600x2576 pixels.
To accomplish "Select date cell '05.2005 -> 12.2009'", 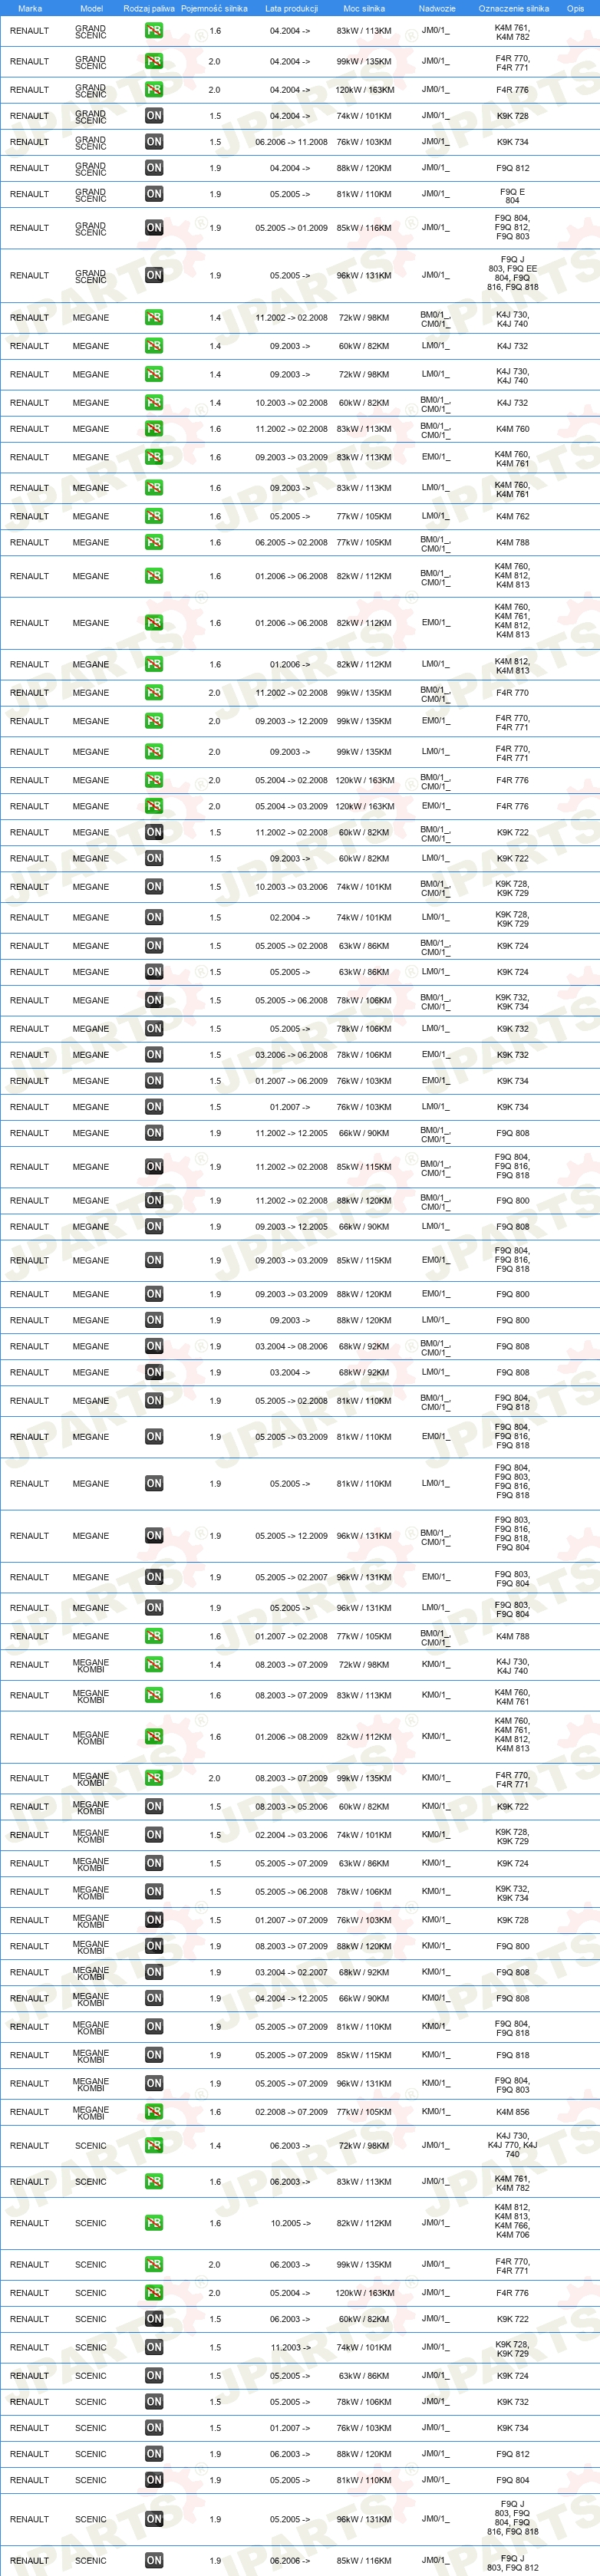I will [x=291, y=1536].
